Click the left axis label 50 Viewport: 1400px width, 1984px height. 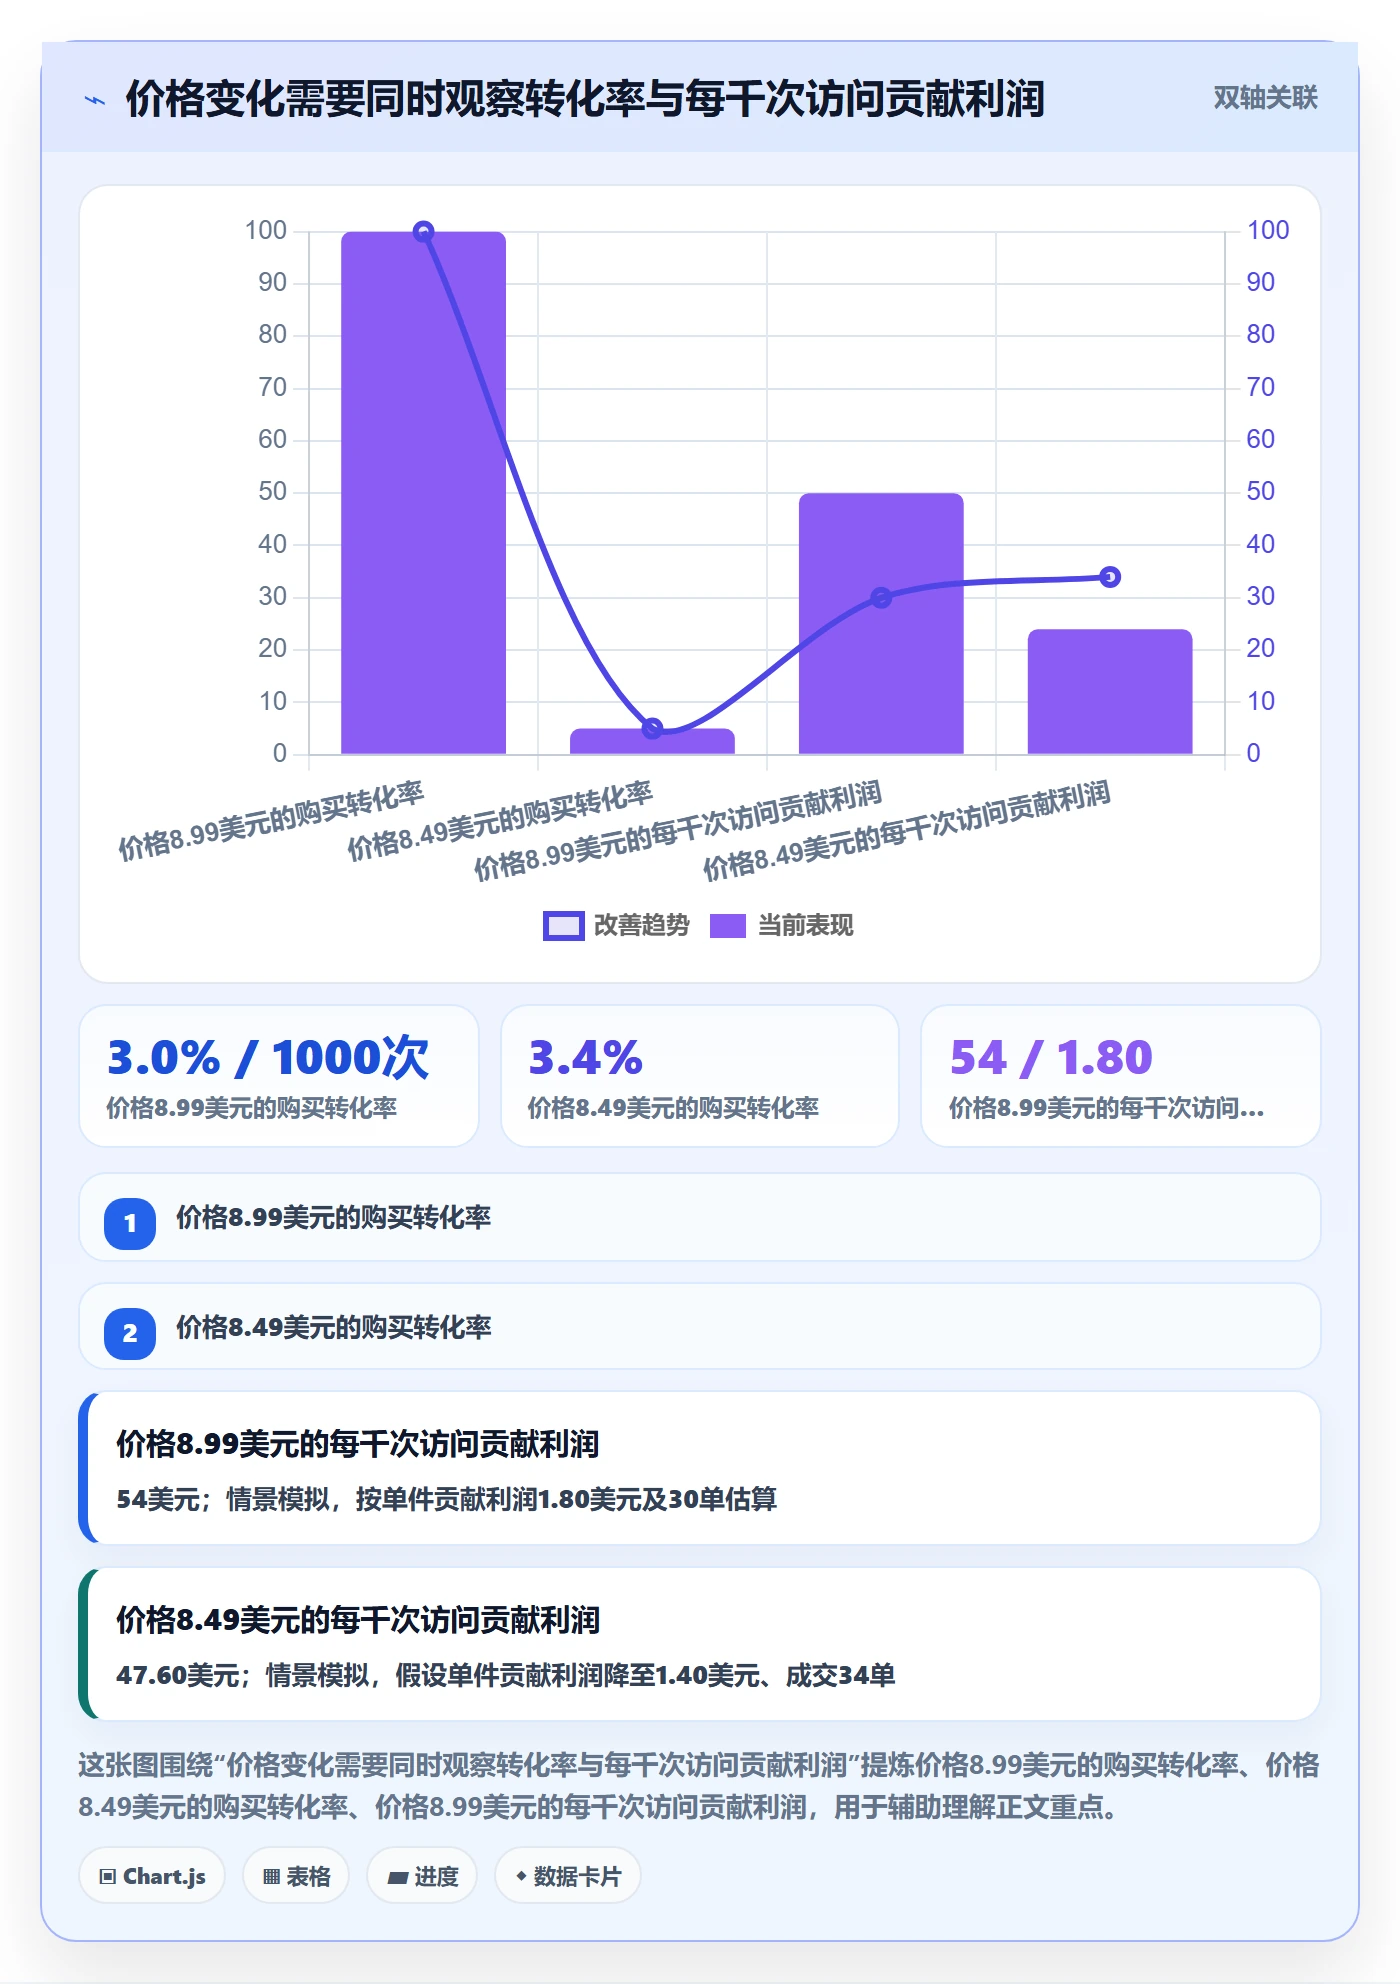[272, 492]
